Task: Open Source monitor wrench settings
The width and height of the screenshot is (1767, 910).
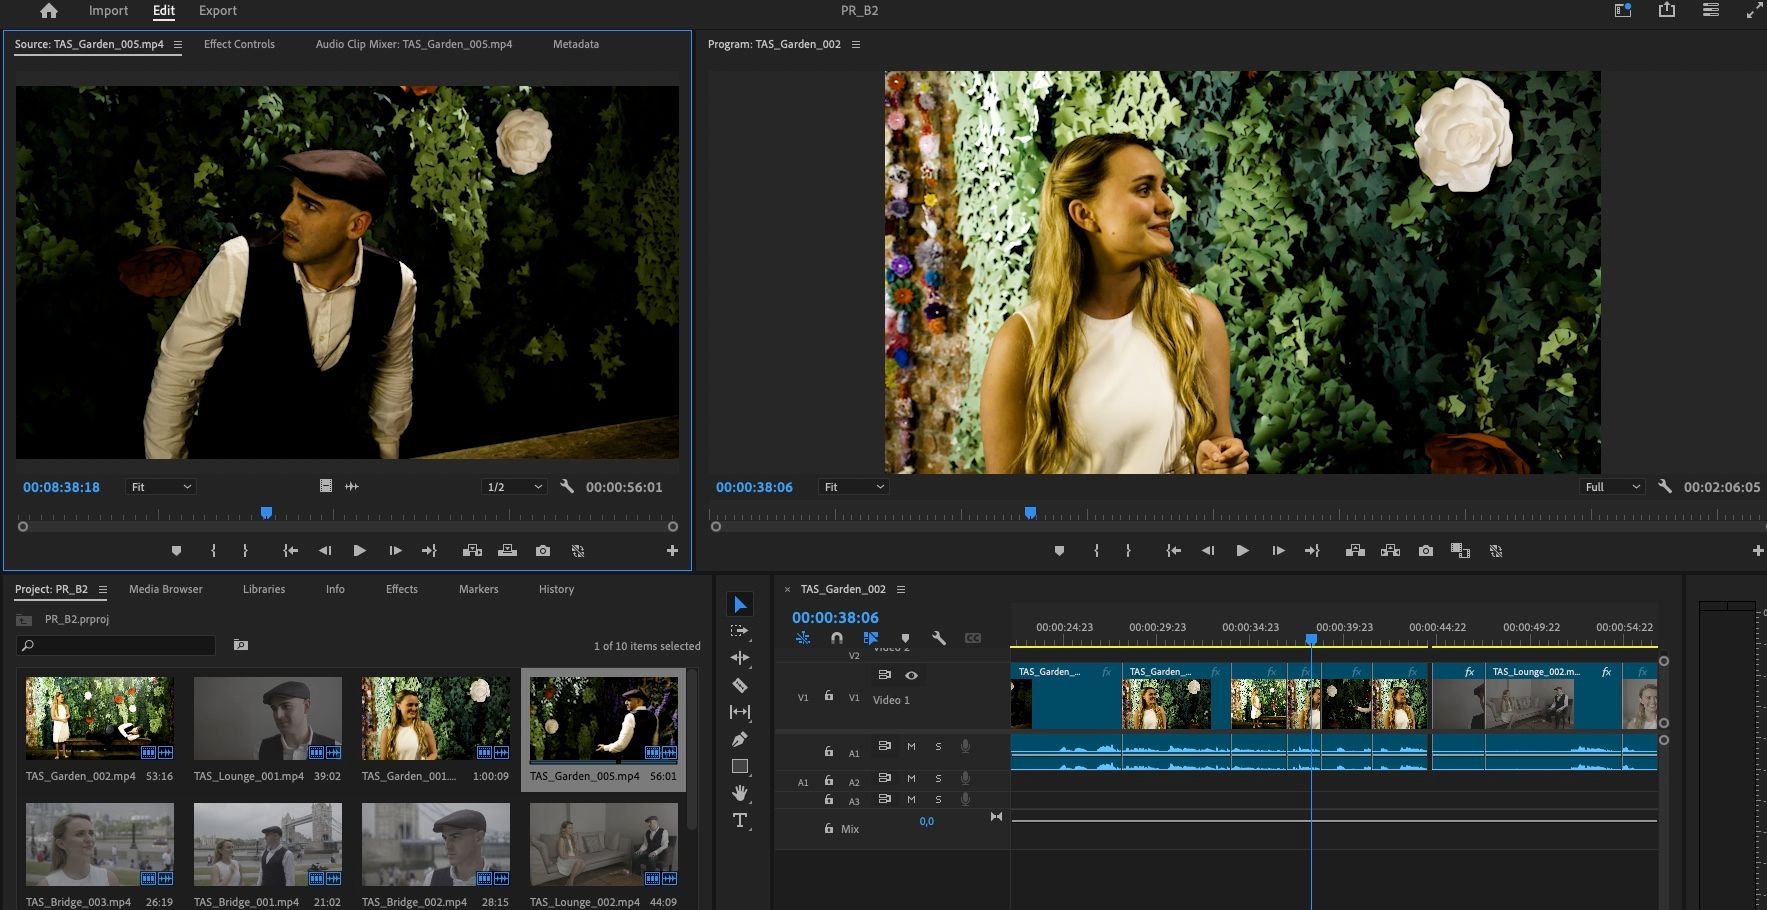Action: coord(567,486)
